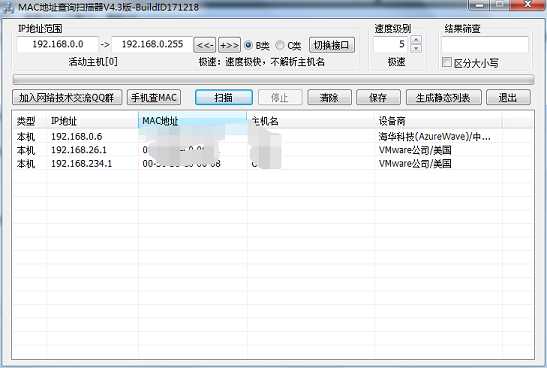The image size is (547, 368).
Task: Start scanning with the 扫描 button
Action: (x=224, y=97)
